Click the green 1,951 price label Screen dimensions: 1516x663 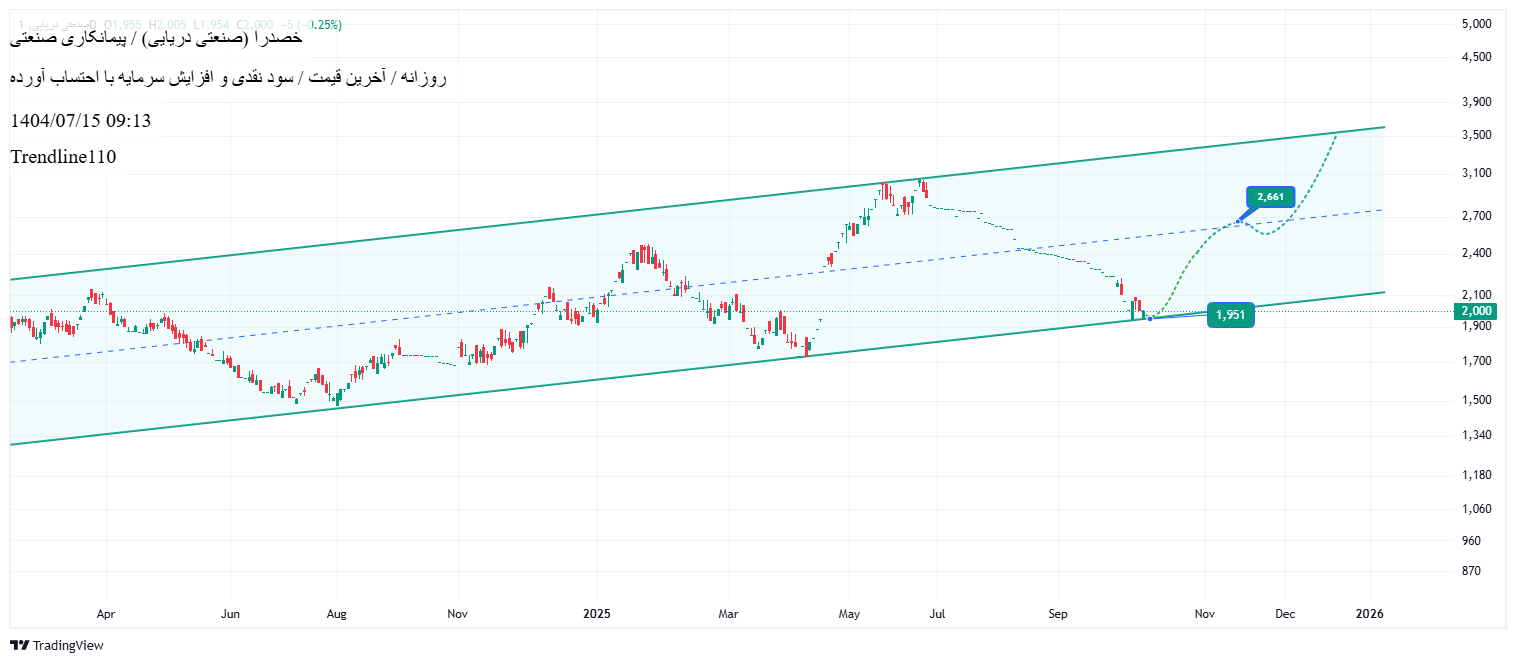(x=1230, y=316)
